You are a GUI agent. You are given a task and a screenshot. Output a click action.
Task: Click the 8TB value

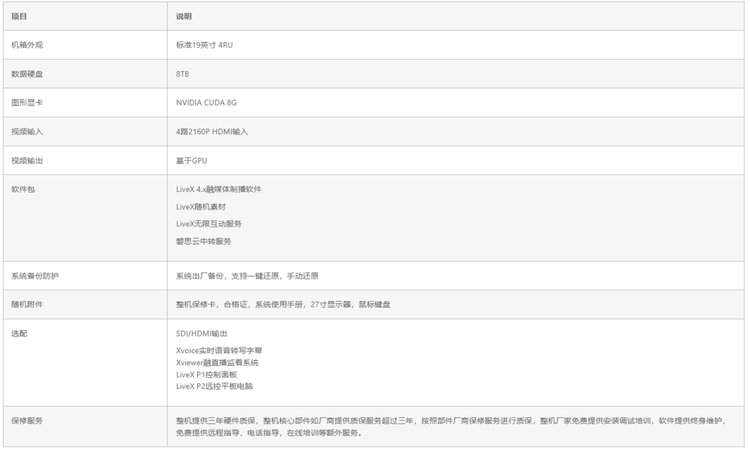(182, 74)
